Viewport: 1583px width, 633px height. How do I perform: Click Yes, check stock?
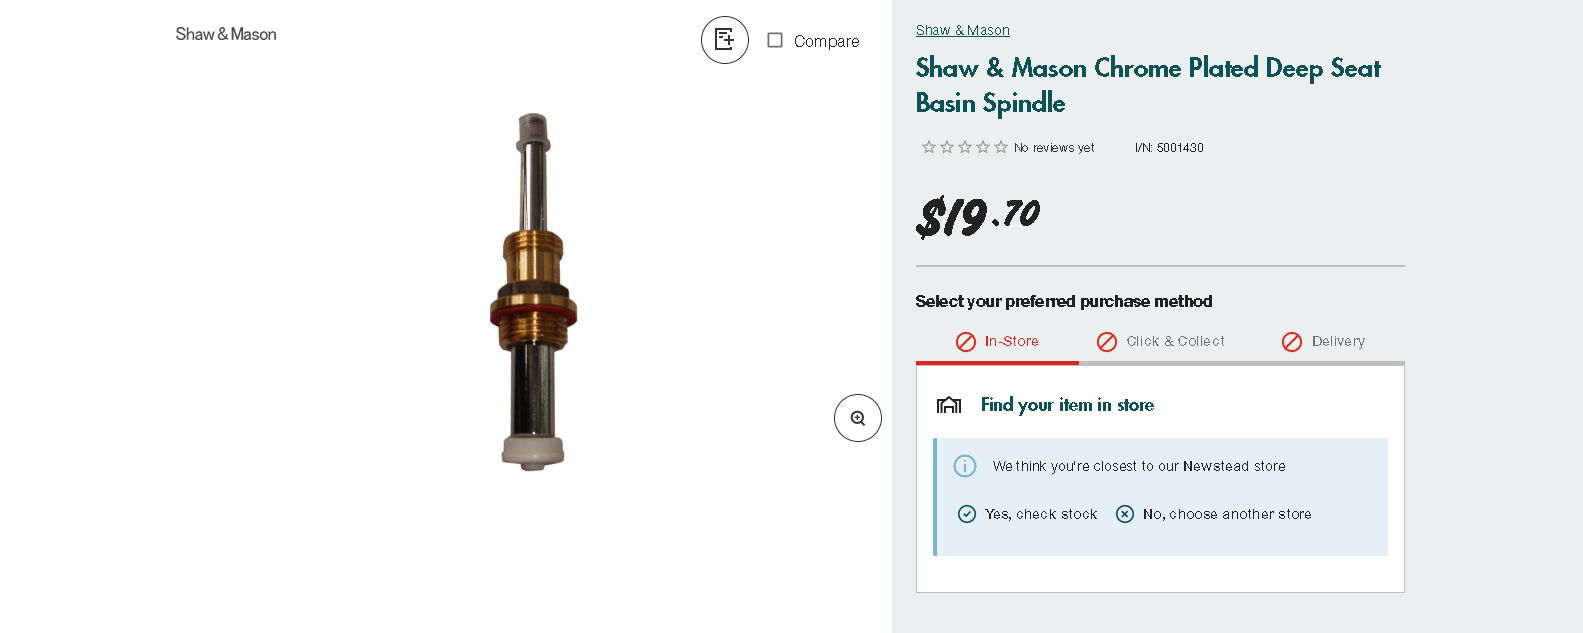(1040, 513)
